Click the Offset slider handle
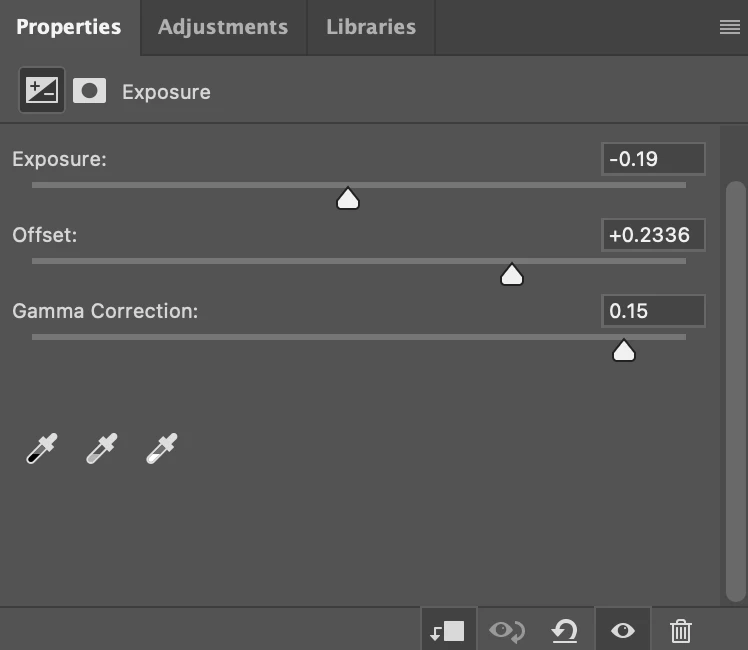 [511, 274]
